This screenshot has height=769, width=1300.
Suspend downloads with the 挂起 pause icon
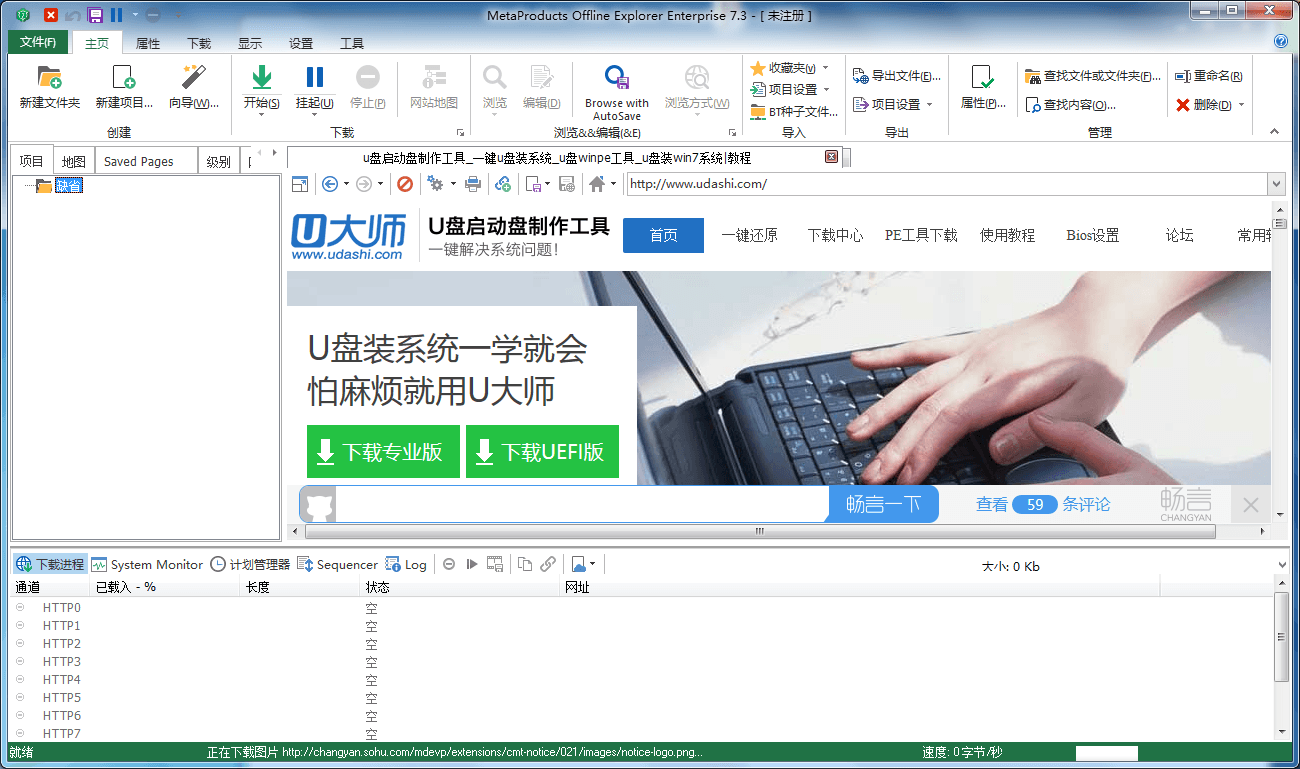point(315,77)
